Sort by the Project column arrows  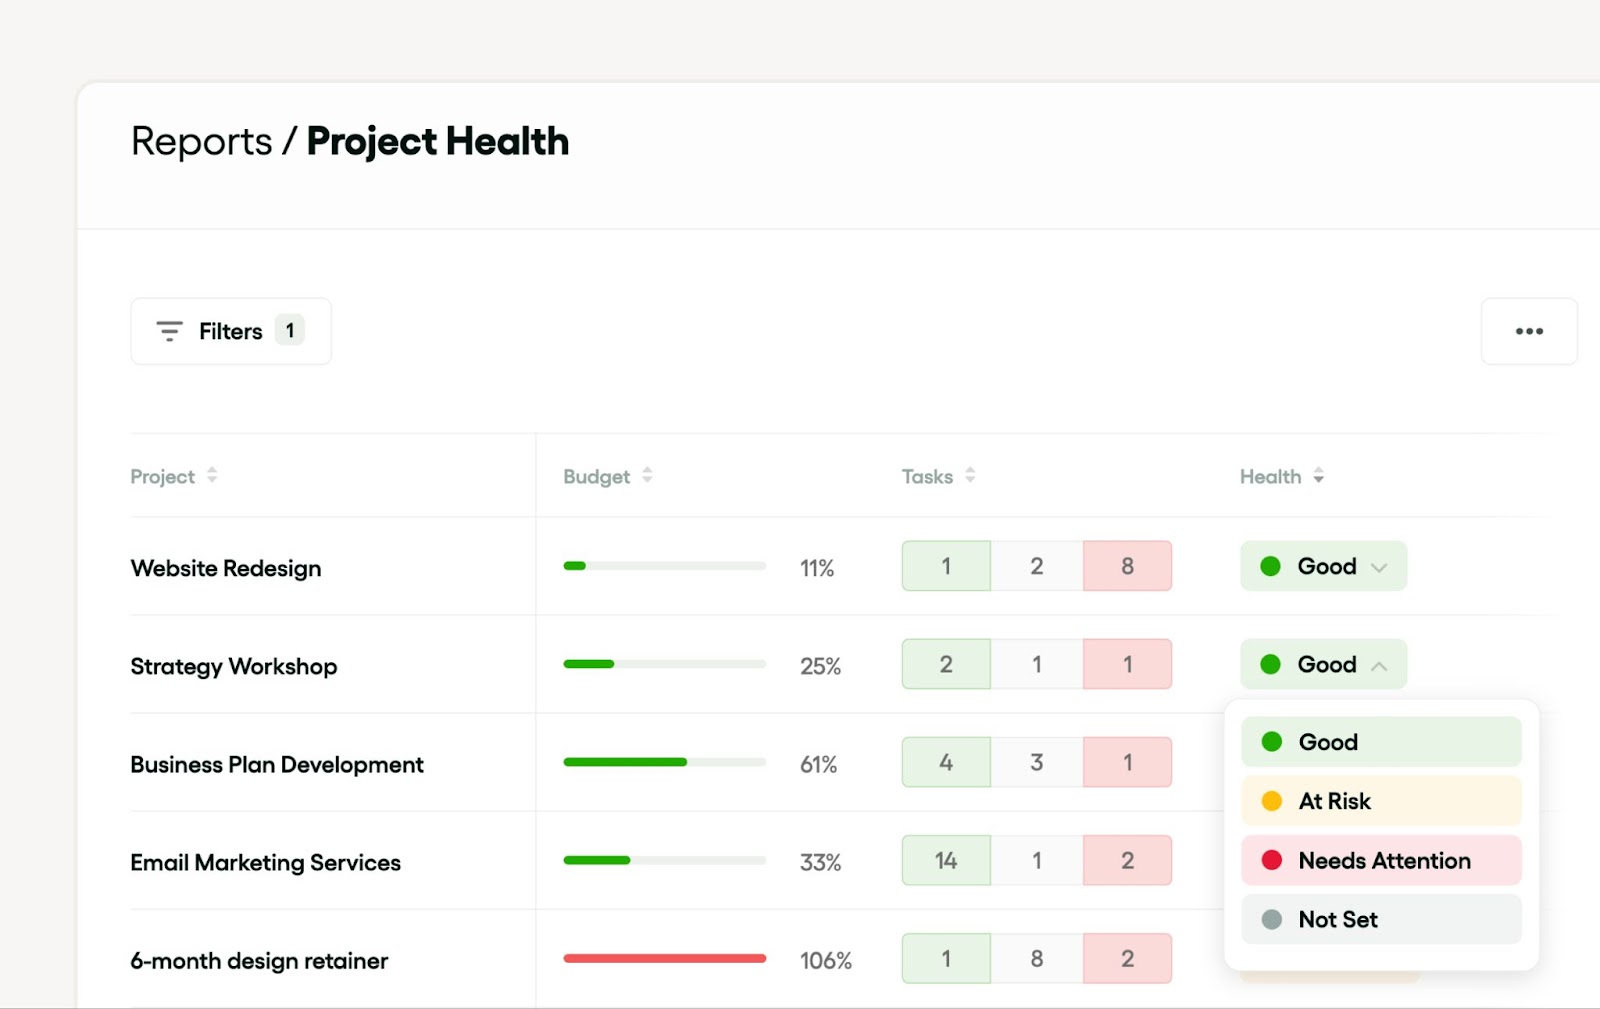coord(212,476)
